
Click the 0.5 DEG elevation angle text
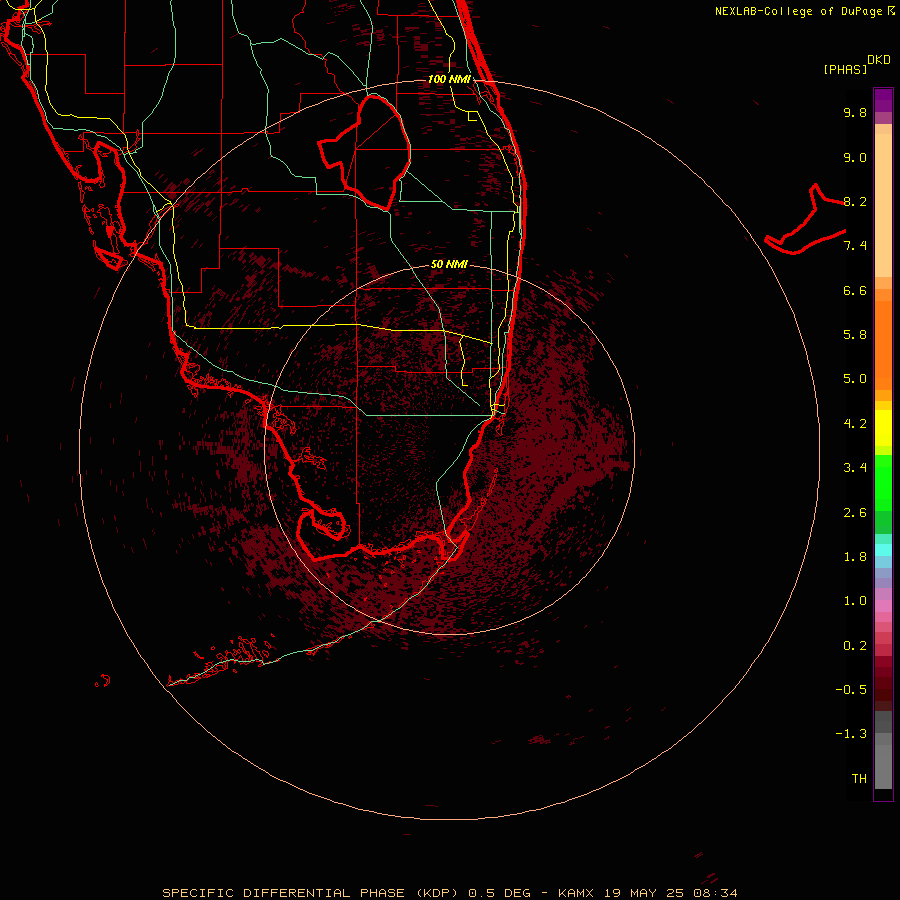point(499,893)
